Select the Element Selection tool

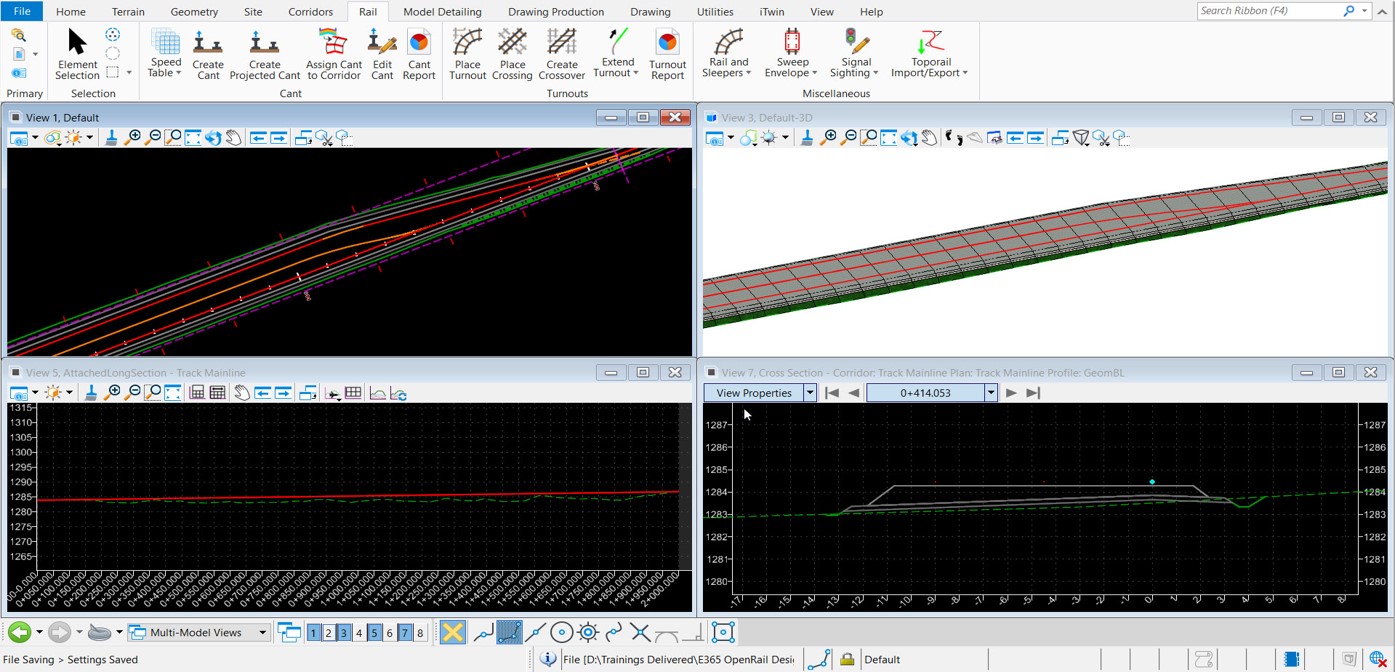coord(76,49)
